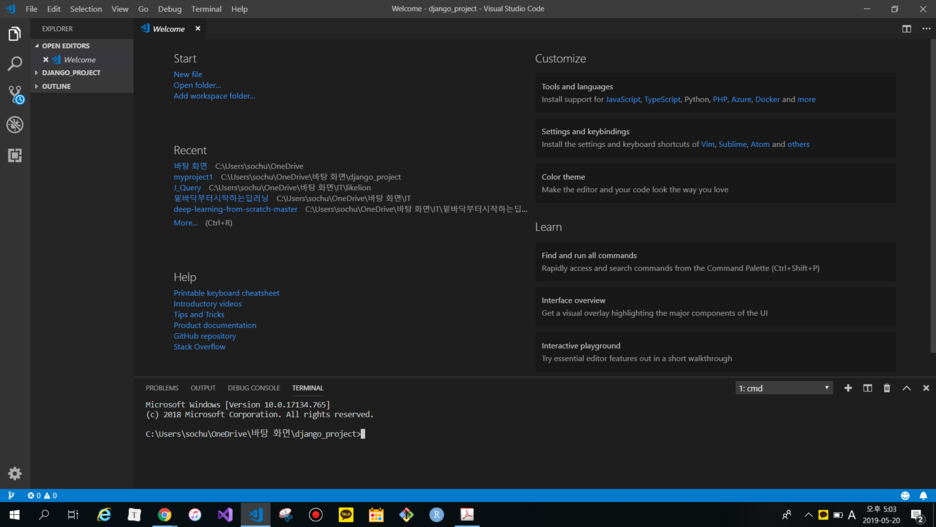Click the editor vertical scrollbar

(932, 197)
